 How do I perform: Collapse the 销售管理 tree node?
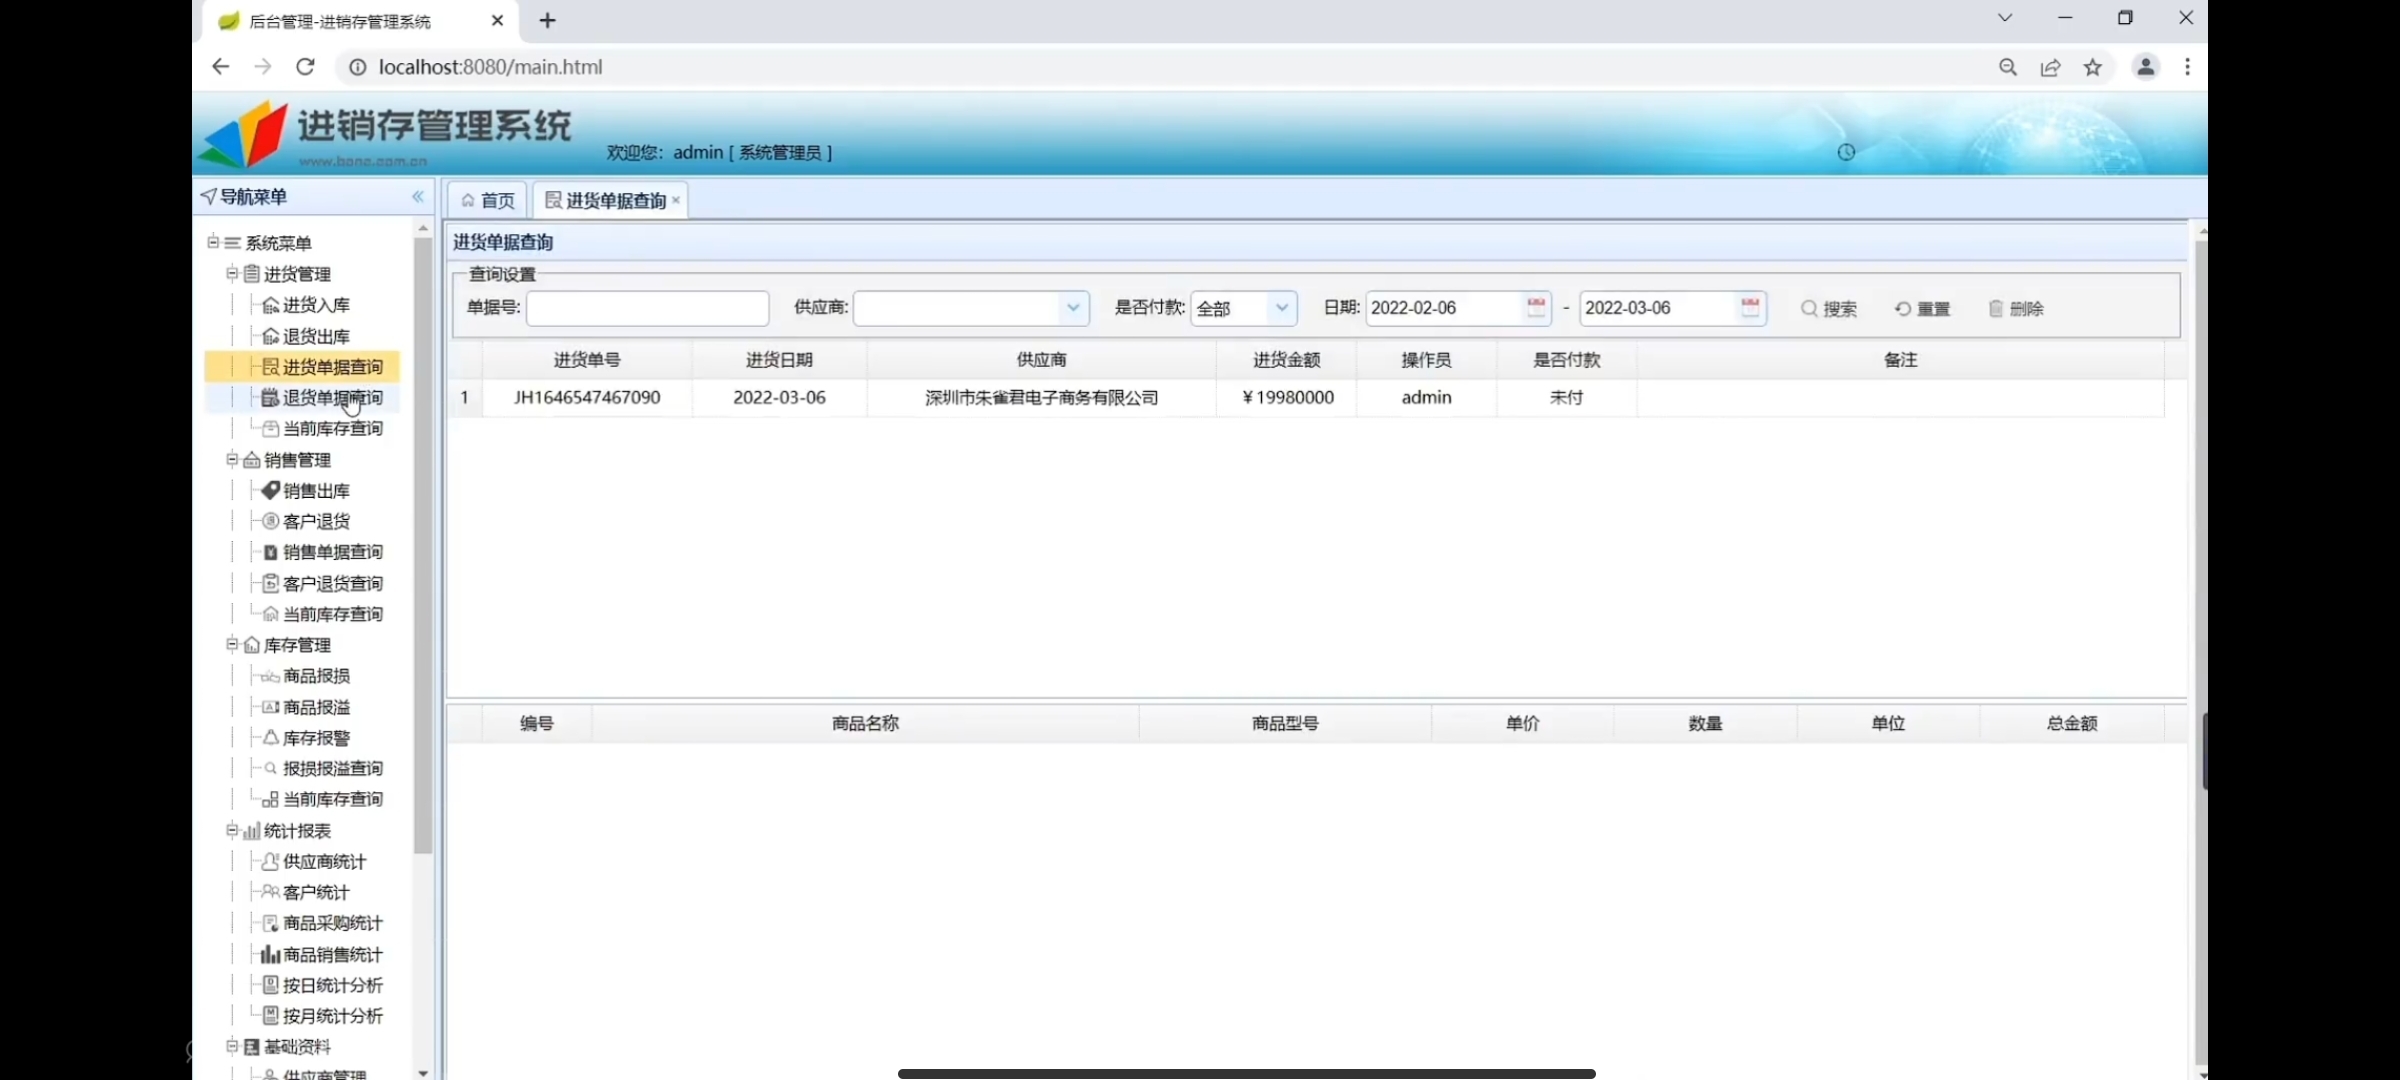pos(232,459)
